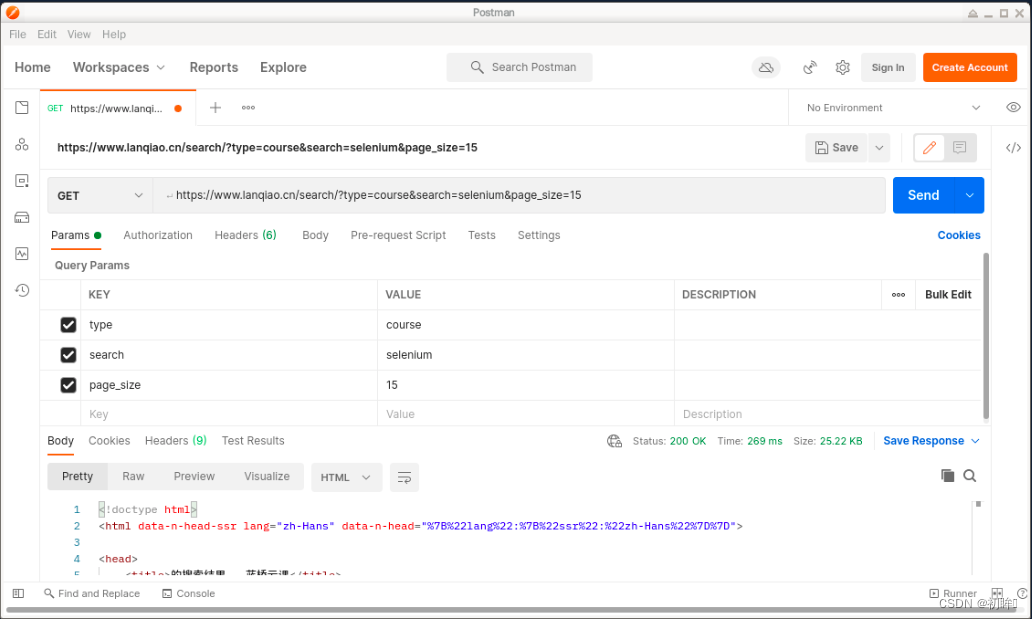Image resolution: width=1032 pixels, height=619 pixels.
Task: Click the magnifier icon in Search Postman
Action: 477,67
